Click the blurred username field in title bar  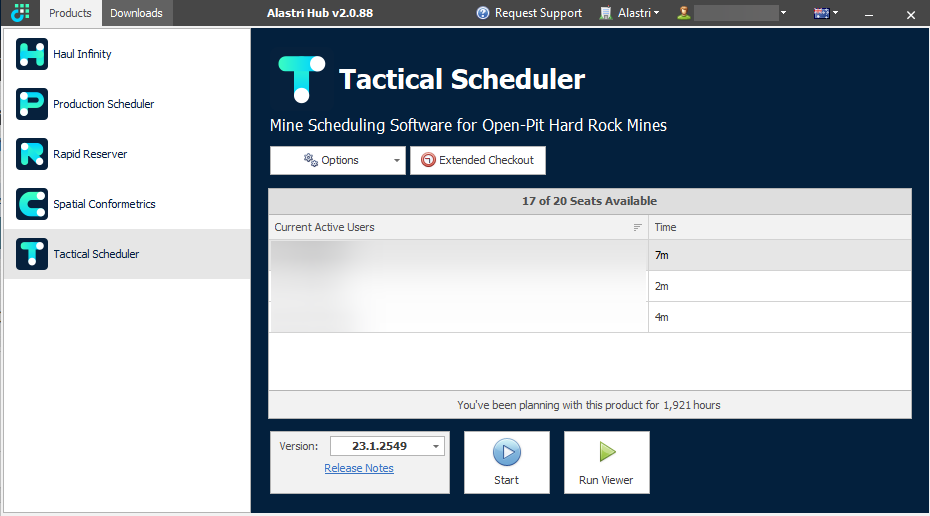[736, 12]
